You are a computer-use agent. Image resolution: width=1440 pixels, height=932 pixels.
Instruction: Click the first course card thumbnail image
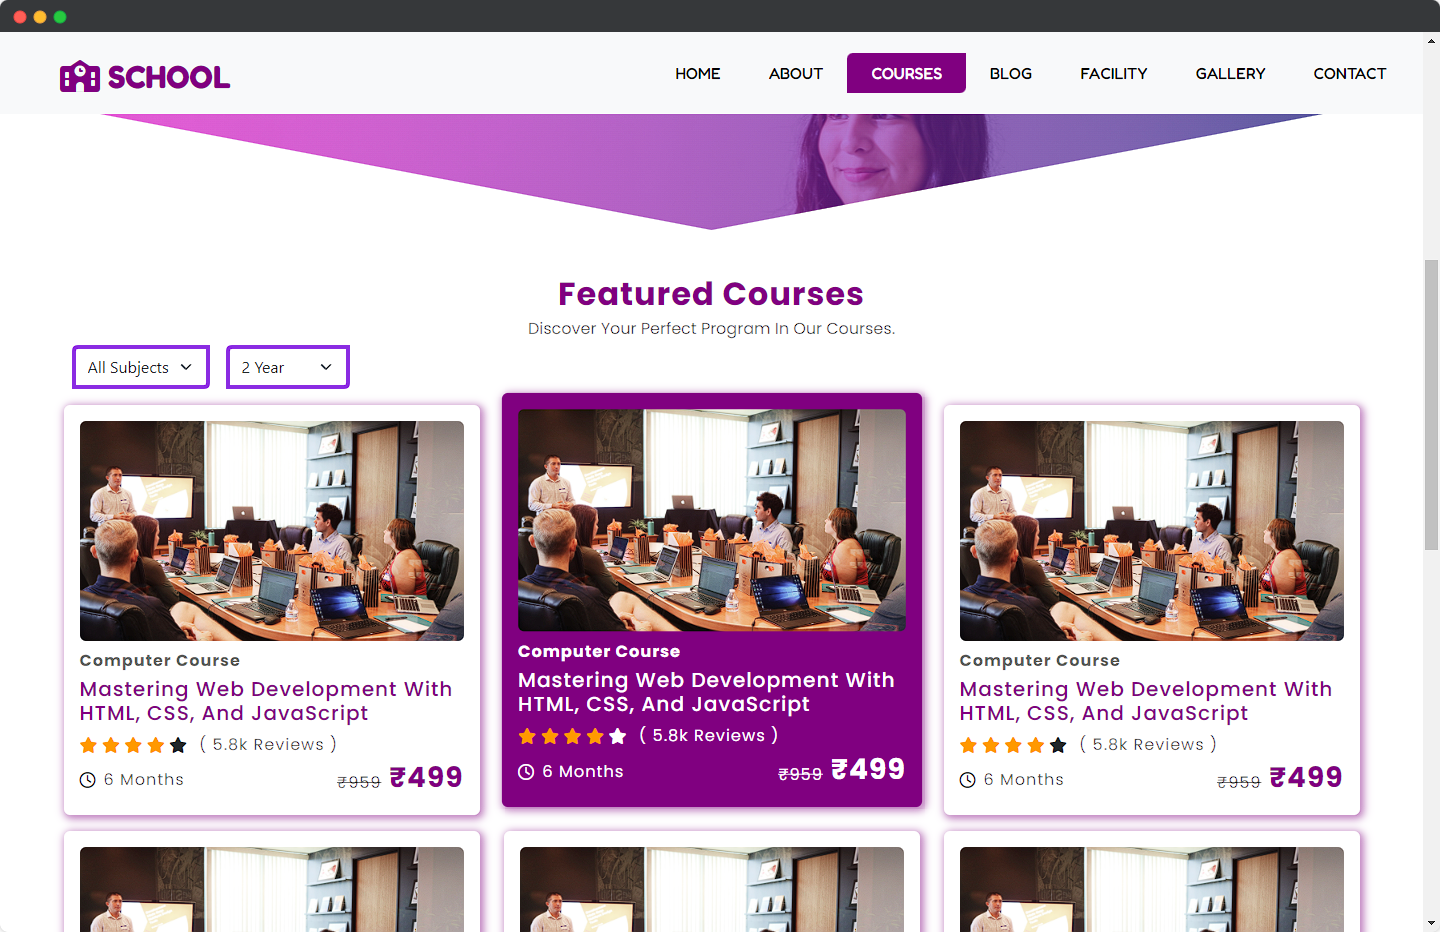[272, 531]
